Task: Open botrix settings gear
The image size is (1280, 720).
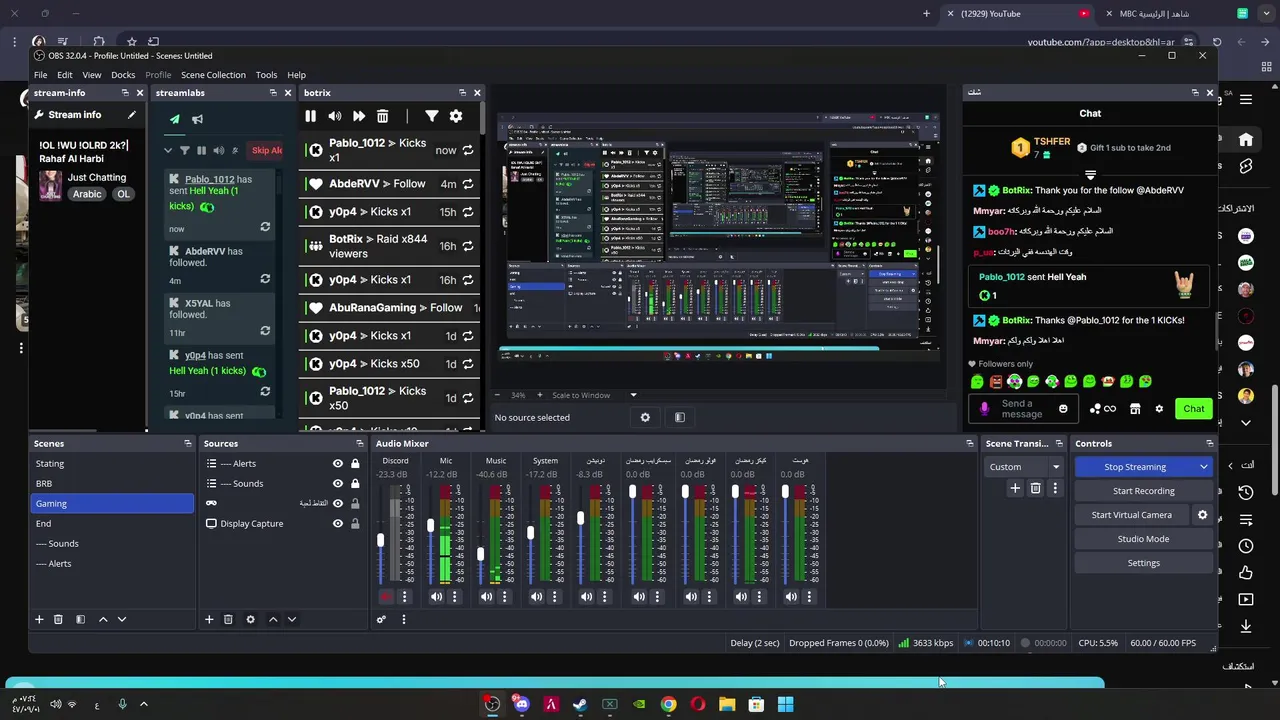Action: [x=455, y=116]
